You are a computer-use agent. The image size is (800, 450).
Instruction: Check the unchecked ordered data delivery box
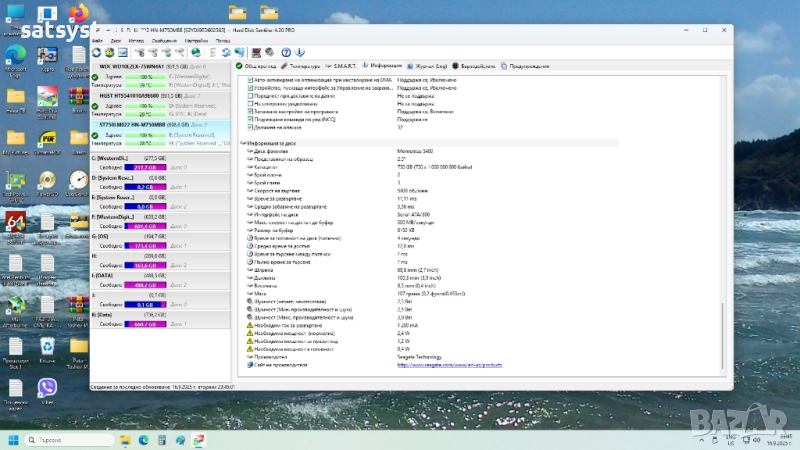tap(251, 95)
